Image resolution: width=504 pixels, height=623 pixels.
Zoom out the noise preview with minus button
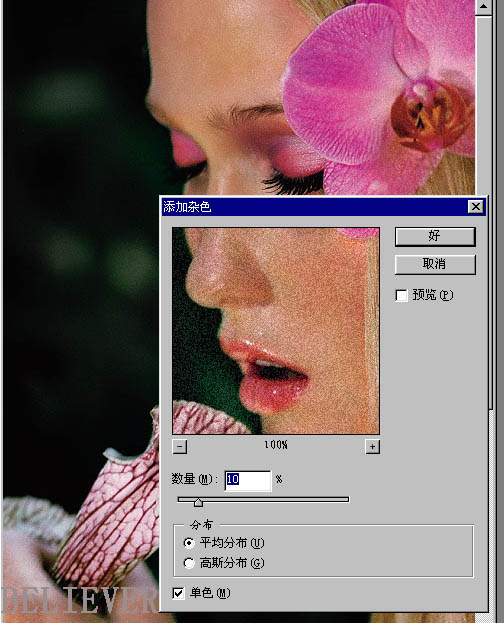[x=180, y=447]
